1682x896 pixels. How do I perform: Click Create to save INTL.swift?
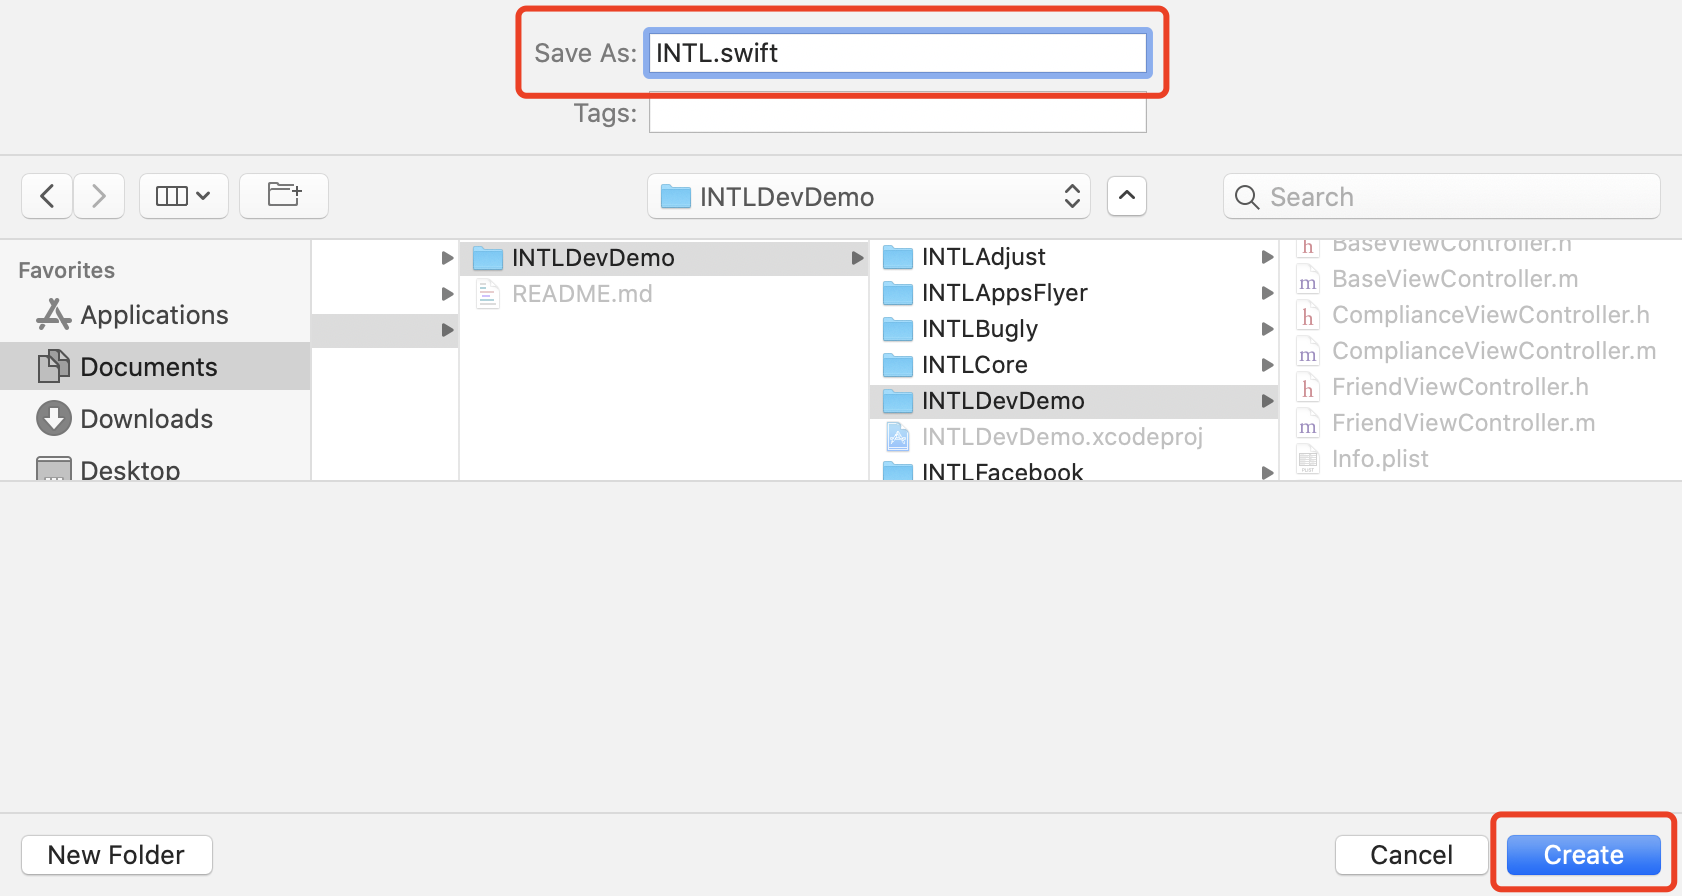[x=1583, y=855]
